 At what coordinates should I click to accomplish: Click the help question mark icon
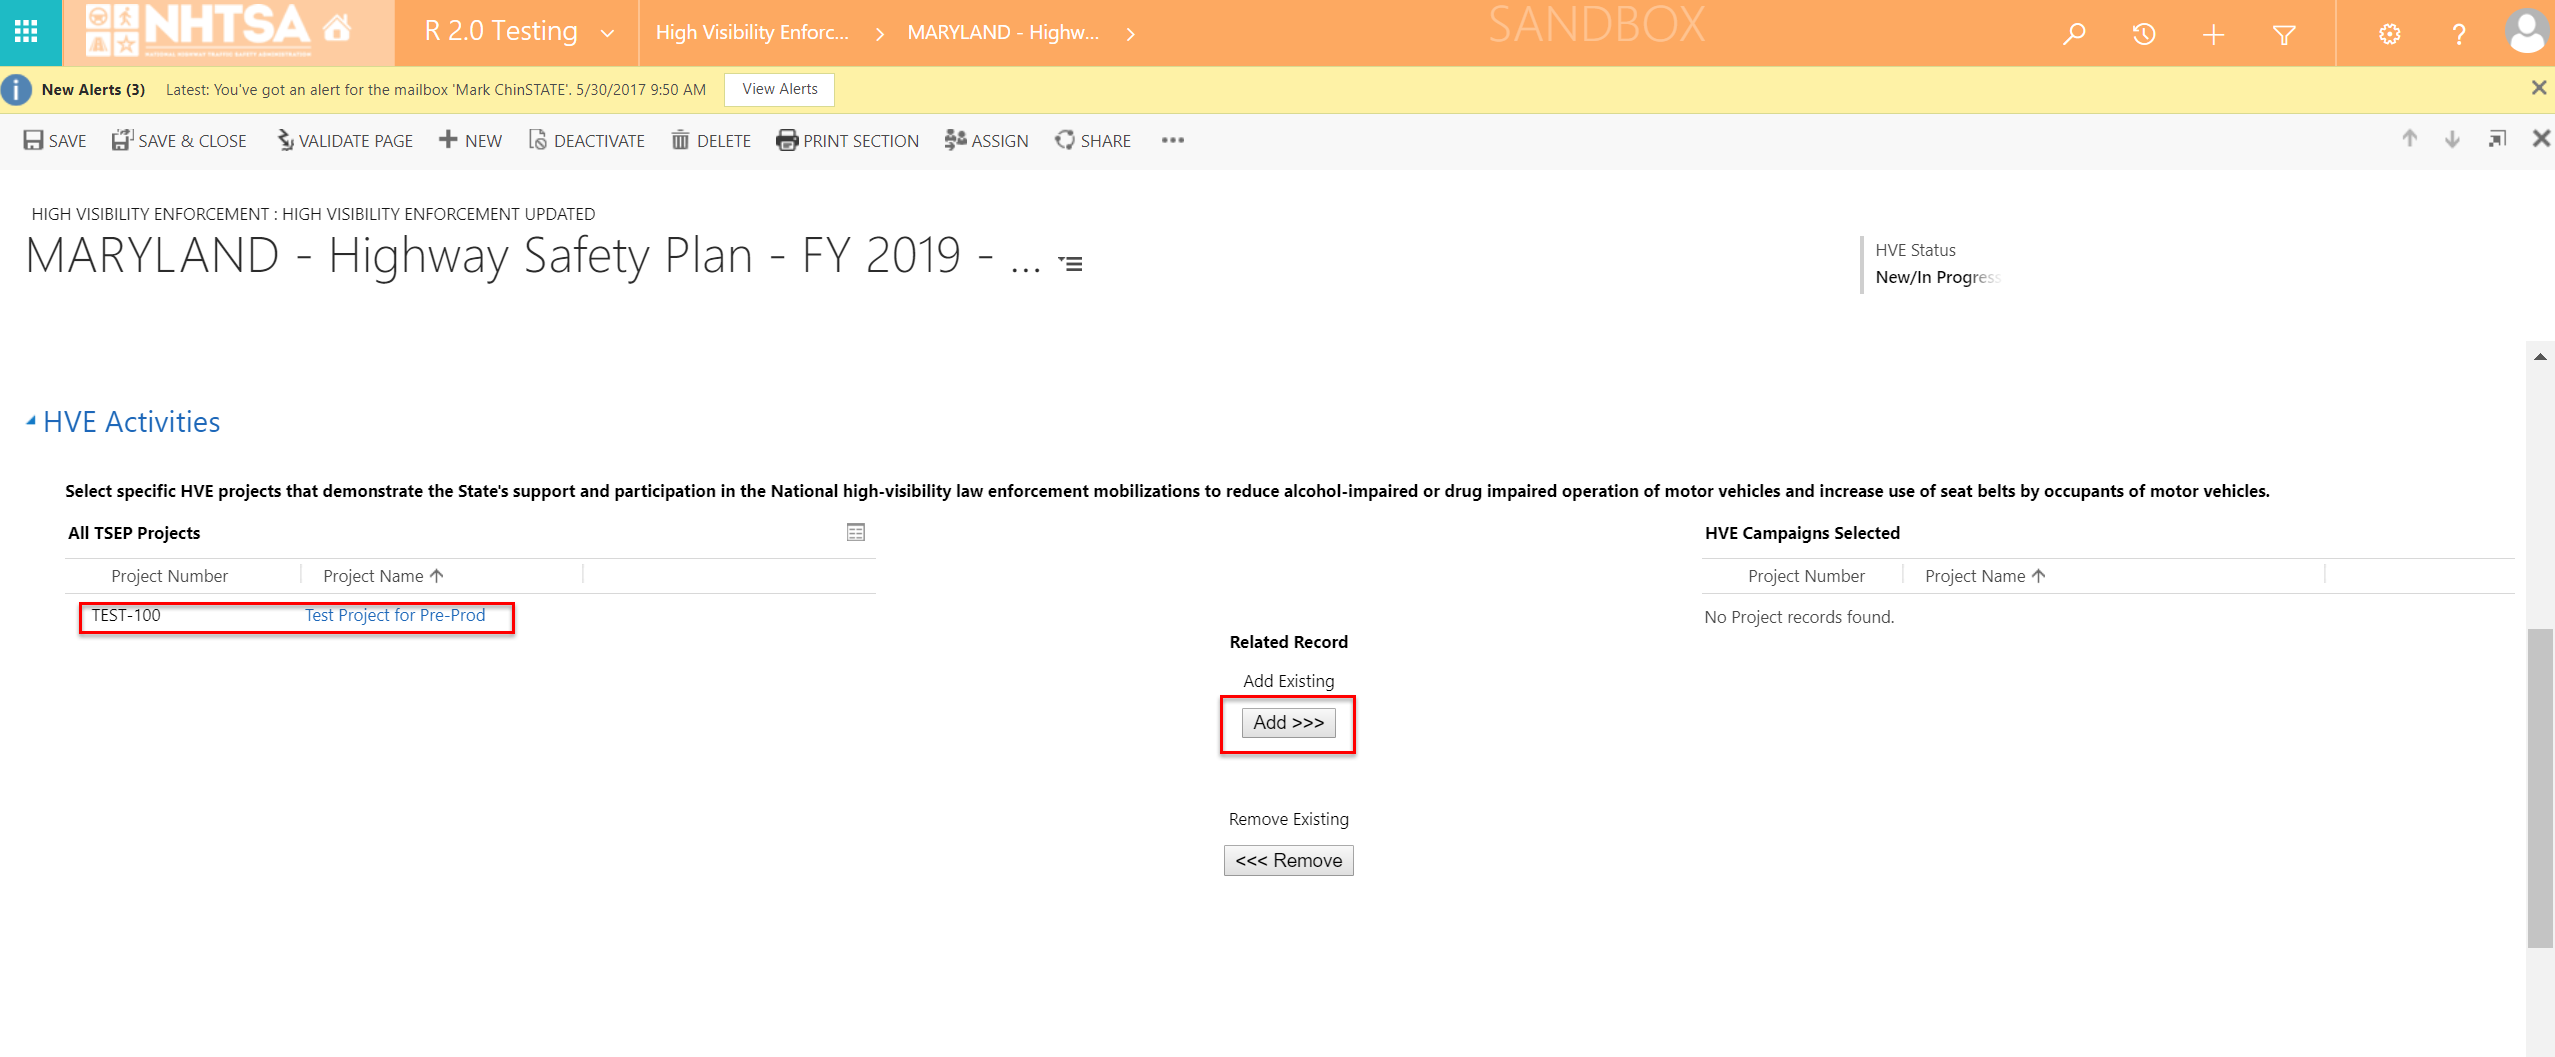point(2458,35)
